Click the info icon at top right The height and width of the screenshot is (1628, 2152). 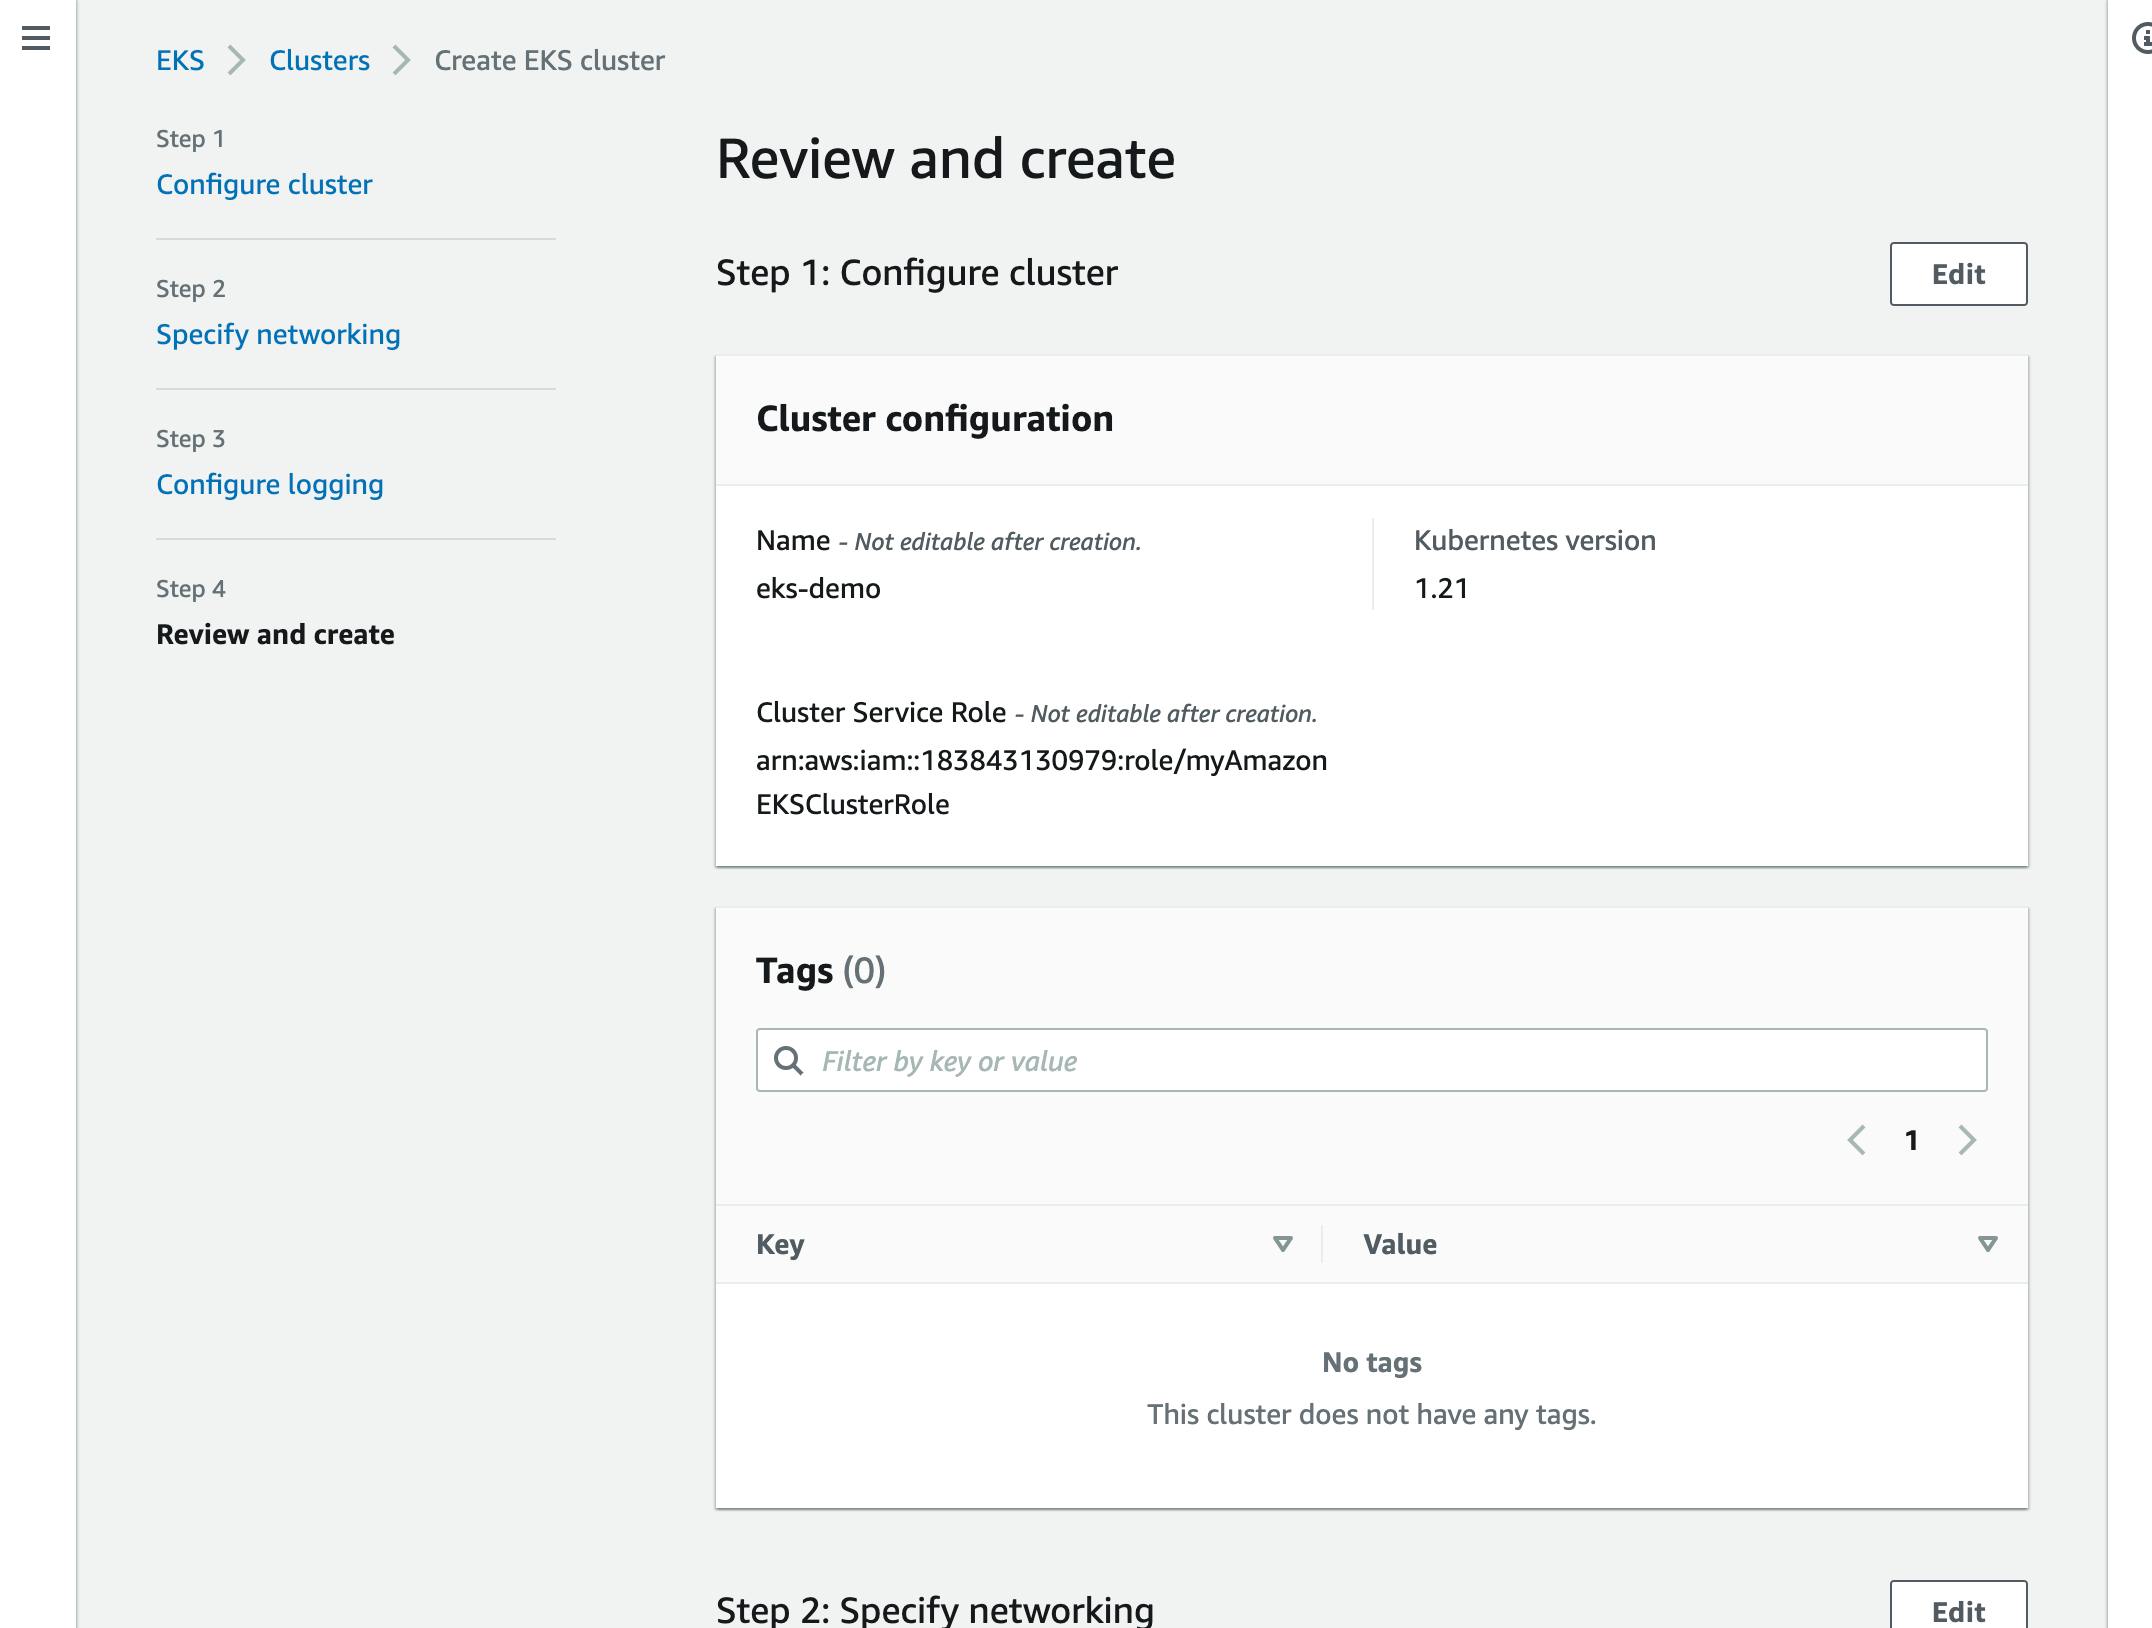coord(2142,39)
